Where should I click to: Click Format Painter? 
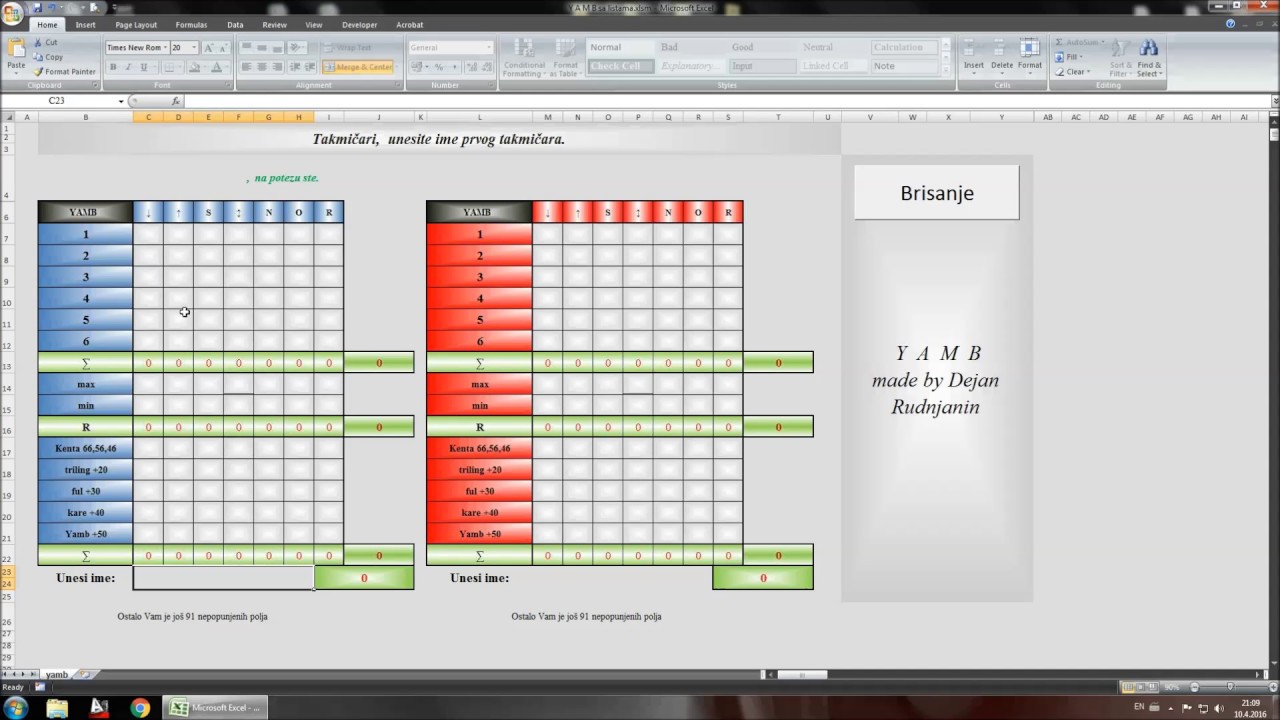coord(65,72)
